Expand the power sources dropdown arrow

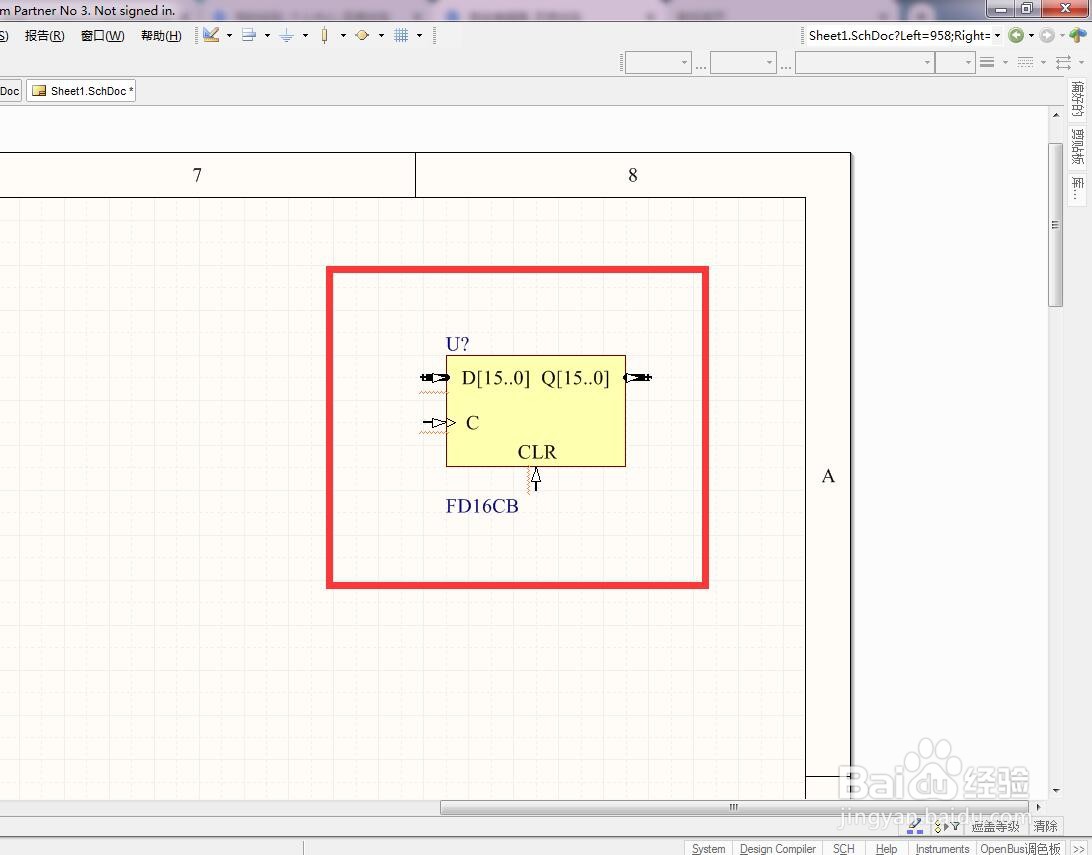(x=305, y=35)
